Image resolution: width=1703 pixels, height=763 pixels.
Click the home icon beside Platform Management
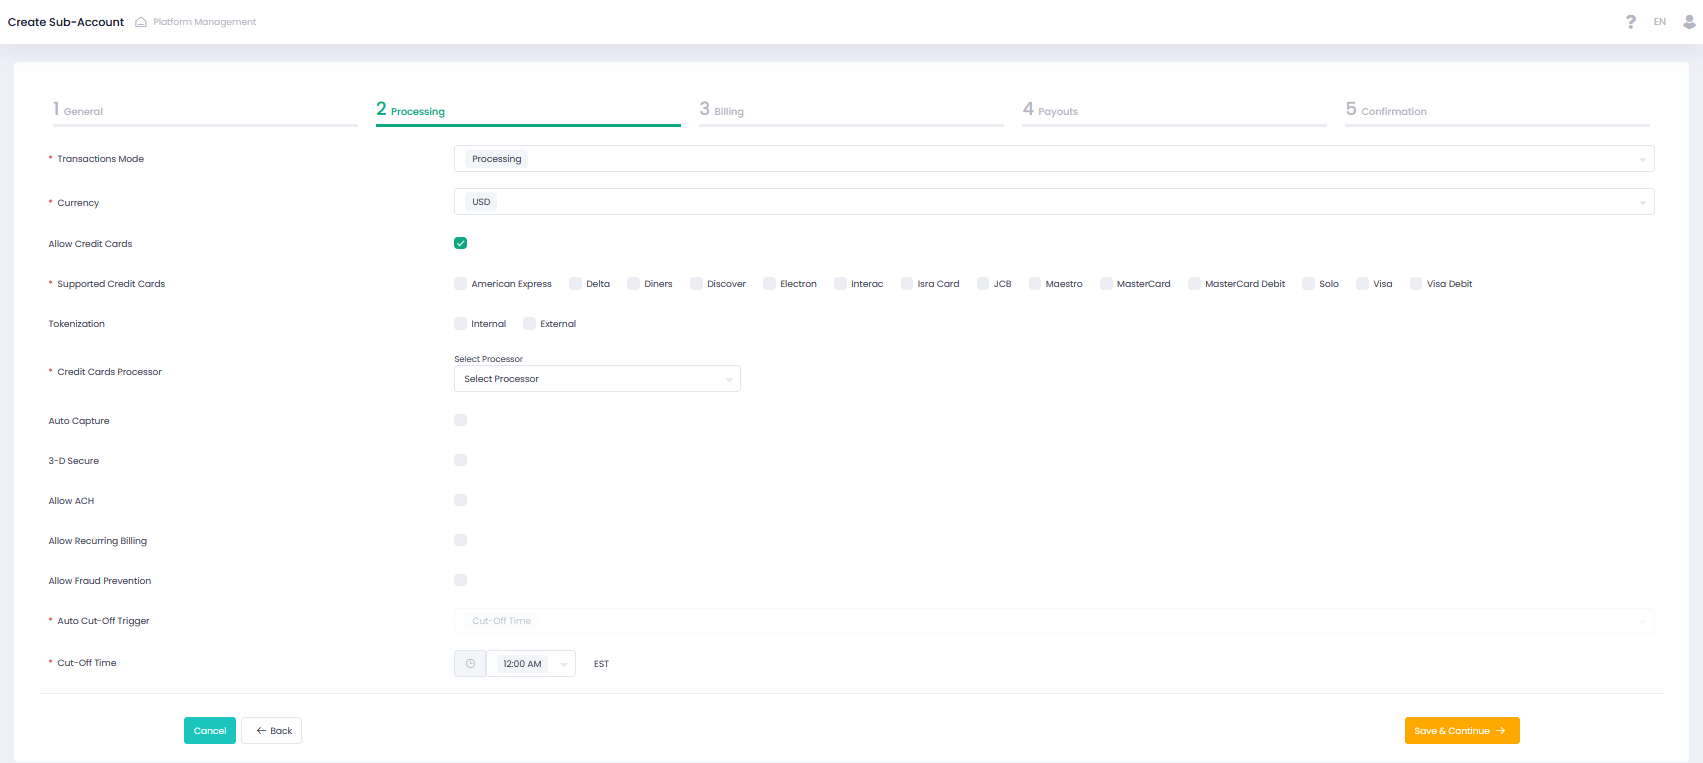141,22
